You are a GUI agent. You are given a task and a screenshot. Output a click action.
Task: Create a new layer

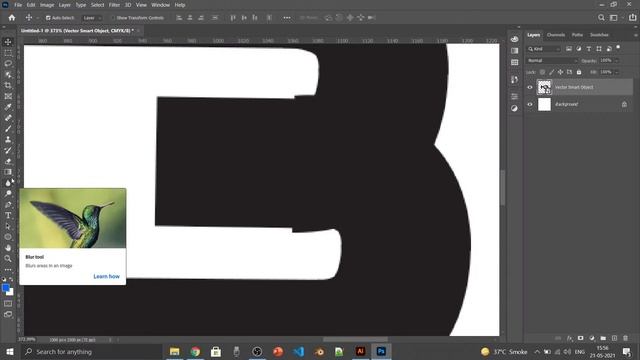coord(614,338)
